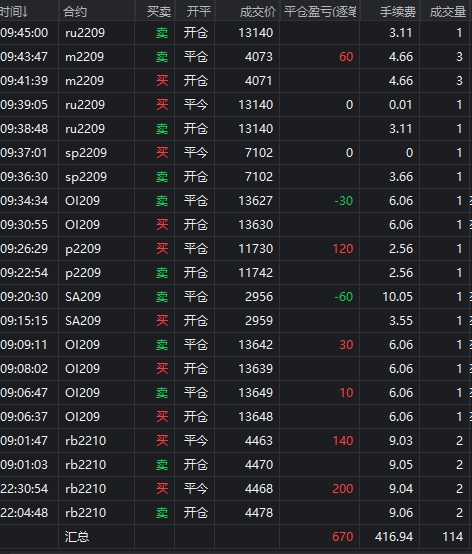Click the 汇总 summary row
Image resolution: width=472 pixels, height=554 pixels.
(235, 537)
